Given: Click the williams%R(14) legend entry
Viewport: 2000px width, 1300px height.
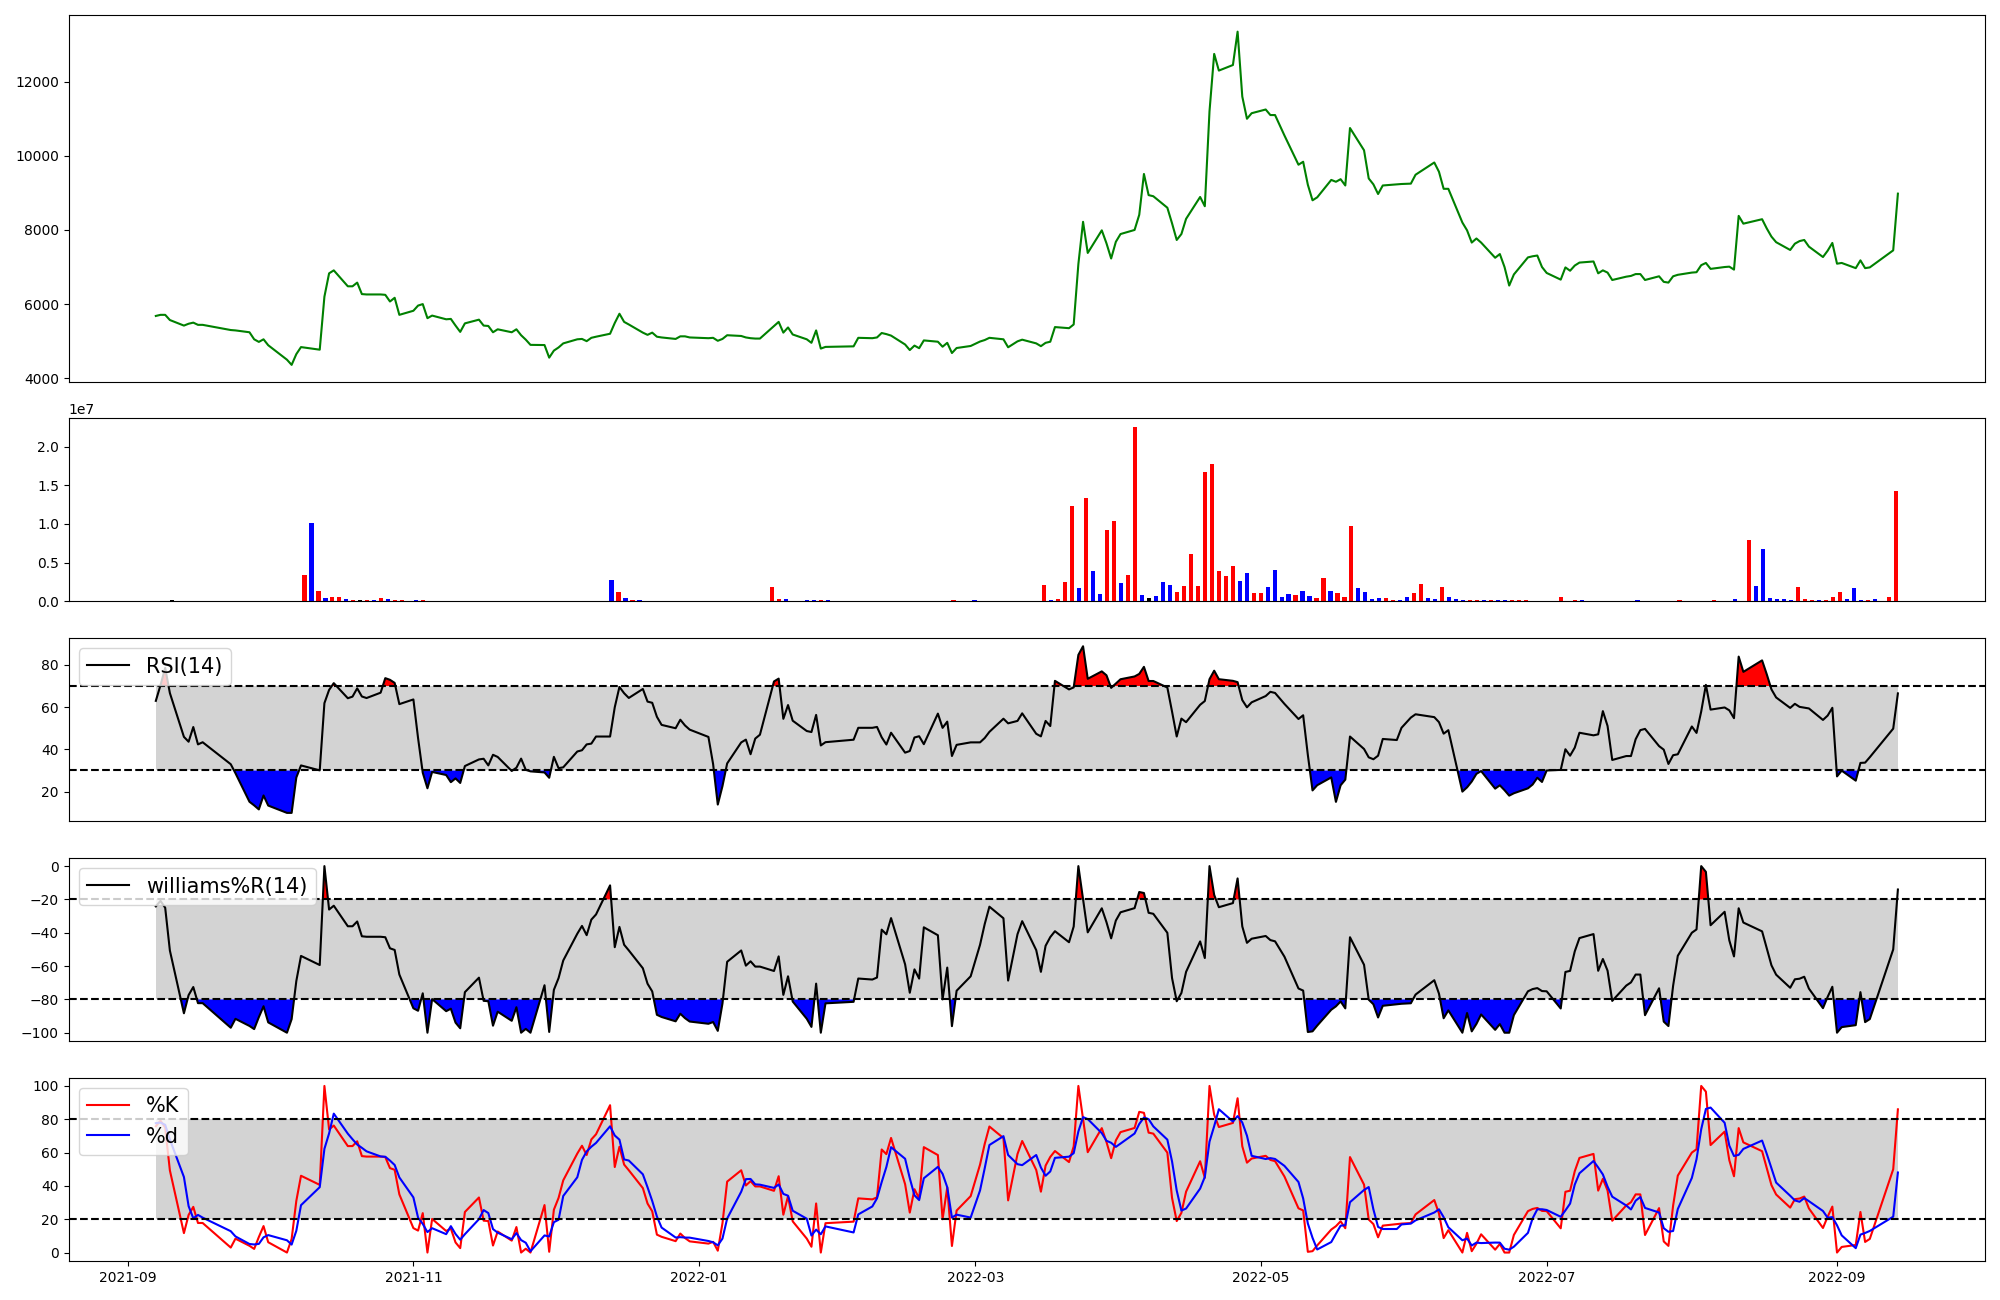Looking at the screenshot, I should 227,886.
